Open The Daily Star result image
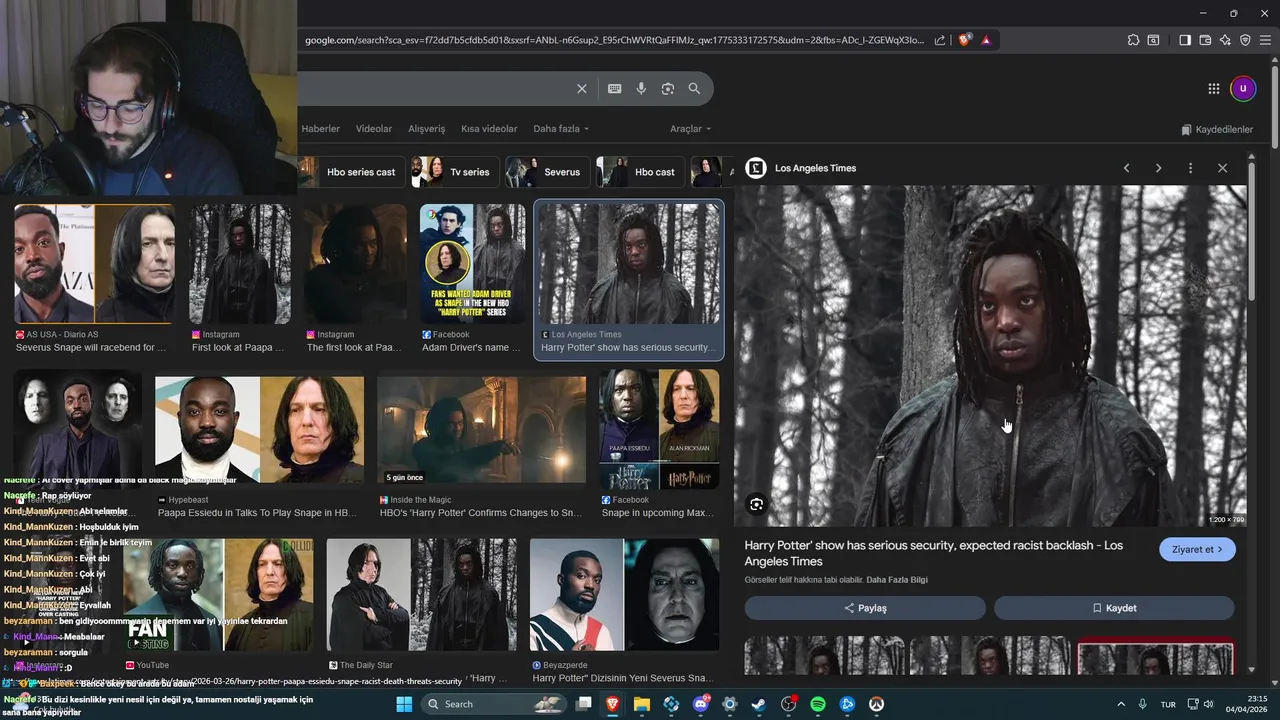This screenshot has width=1280, height=720. pos(421,595)
